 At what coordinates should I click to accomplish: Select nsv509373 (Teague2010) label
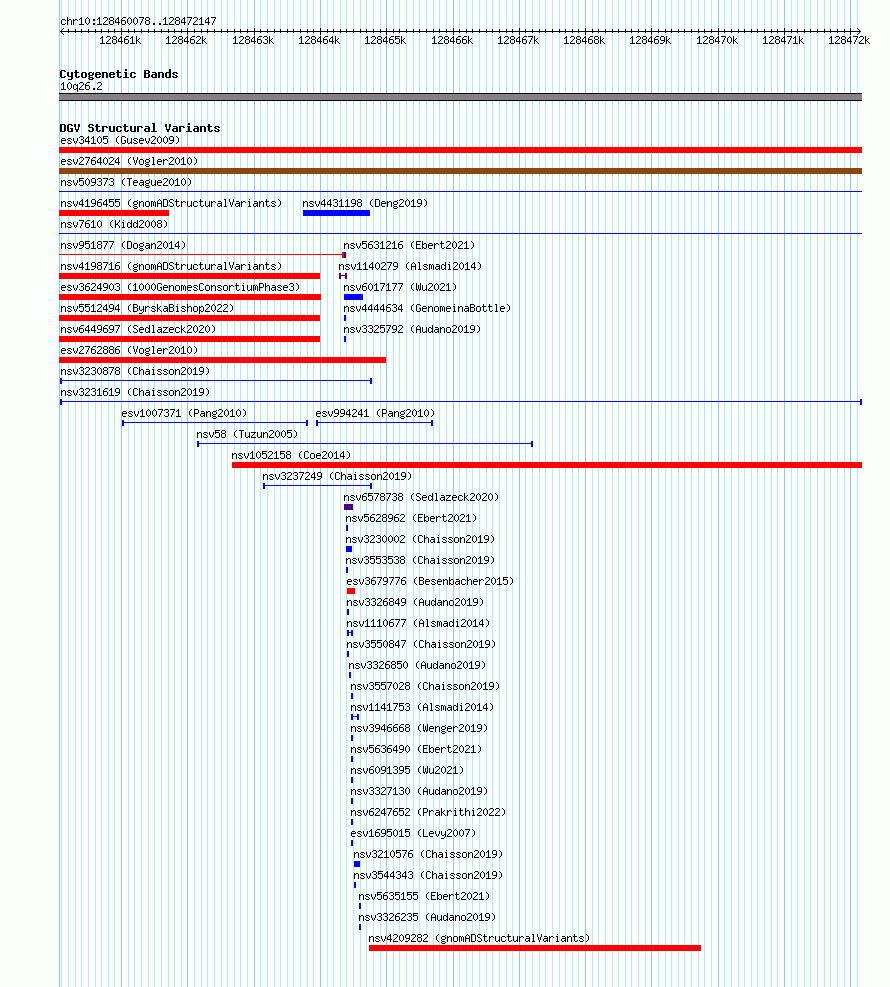pos(126,183)
